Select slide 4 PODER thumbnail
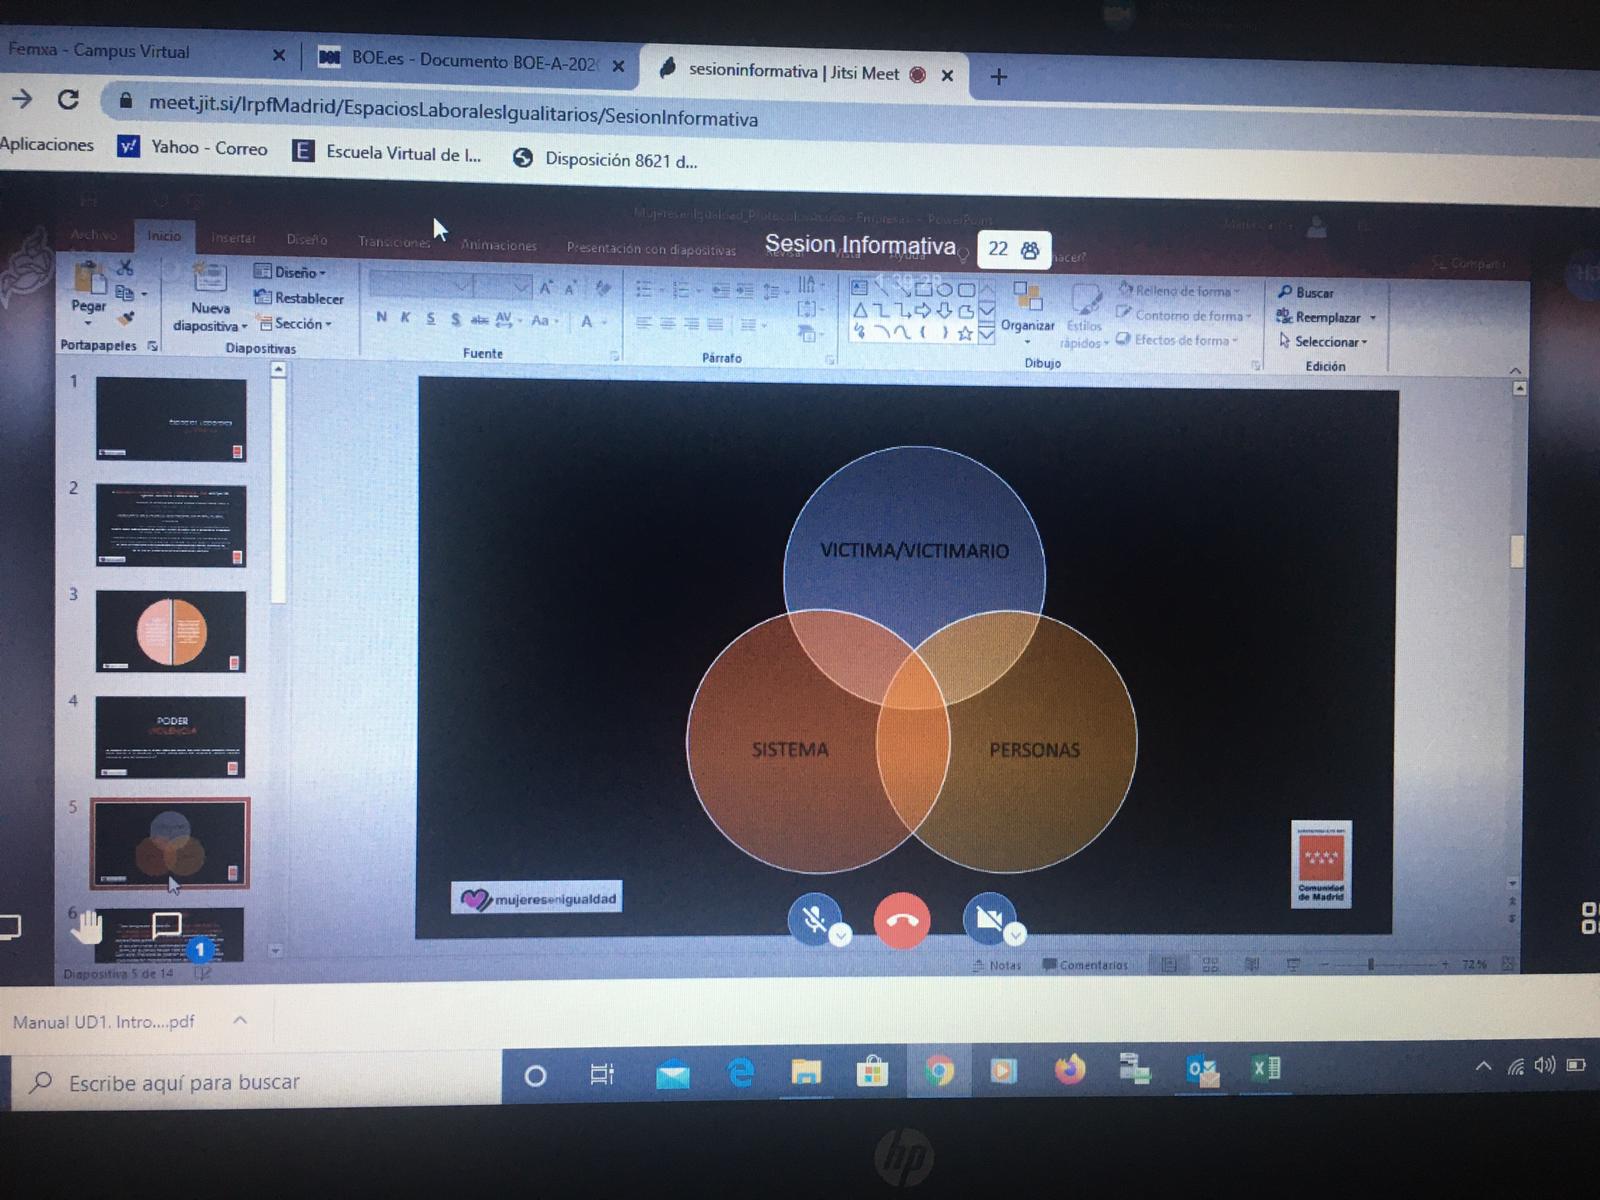Screen dimensions: 1600x1200 coord(171,737)
